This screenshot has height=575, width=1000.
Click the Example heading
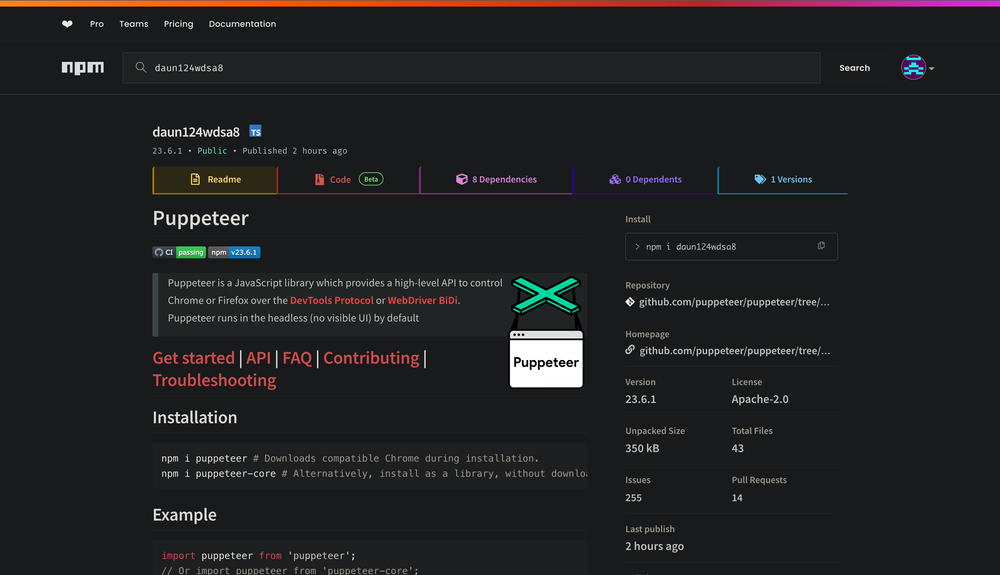(x=184, y=514)
